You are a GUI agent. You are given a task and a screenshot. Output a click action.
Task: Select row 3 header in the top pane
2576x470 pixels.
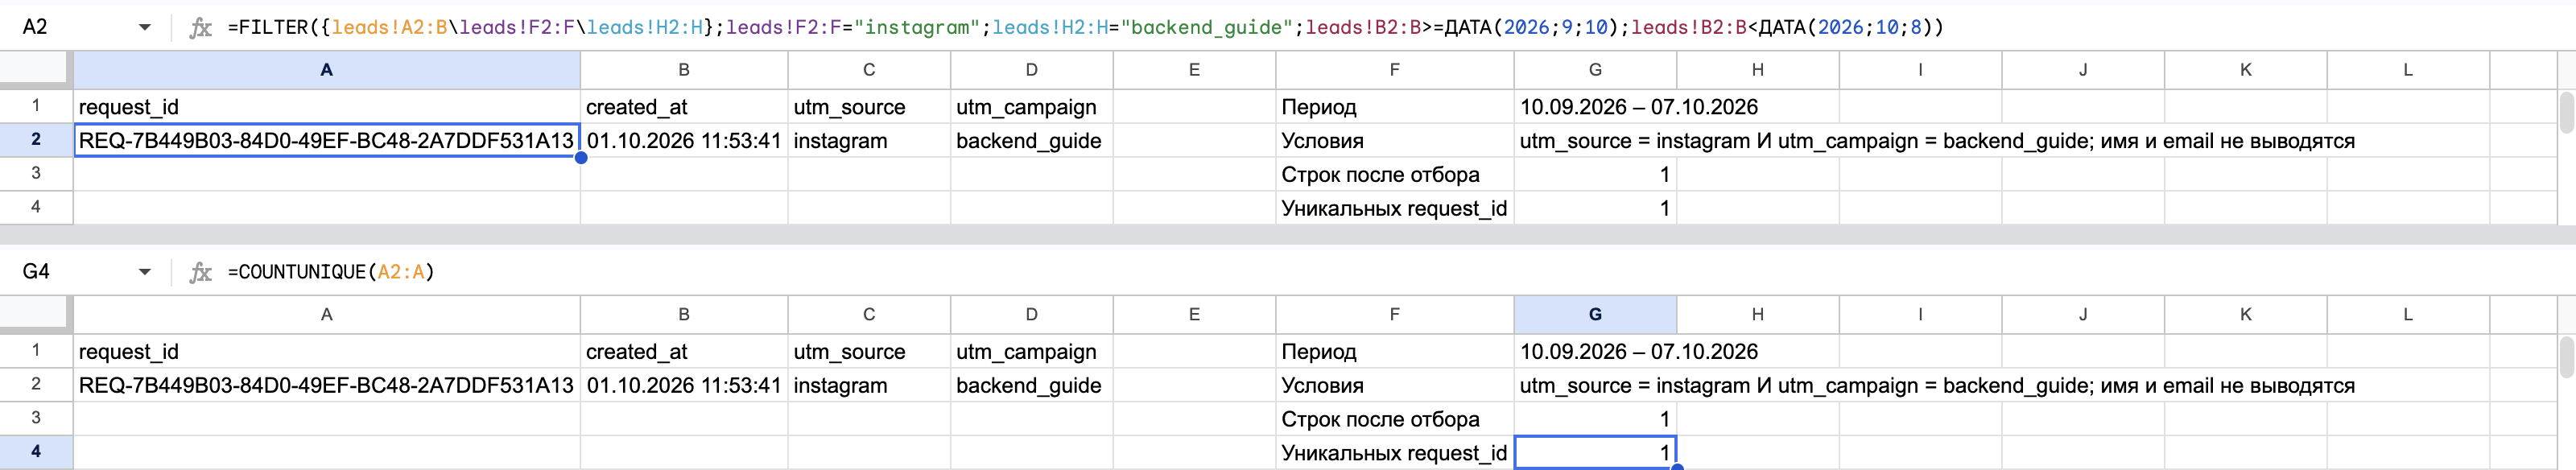click(x=36, y=174)
